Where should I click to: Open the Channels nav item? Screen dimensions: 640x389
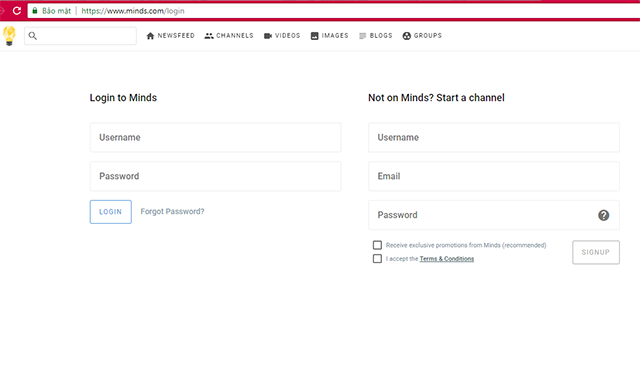(x=229, y=36)
